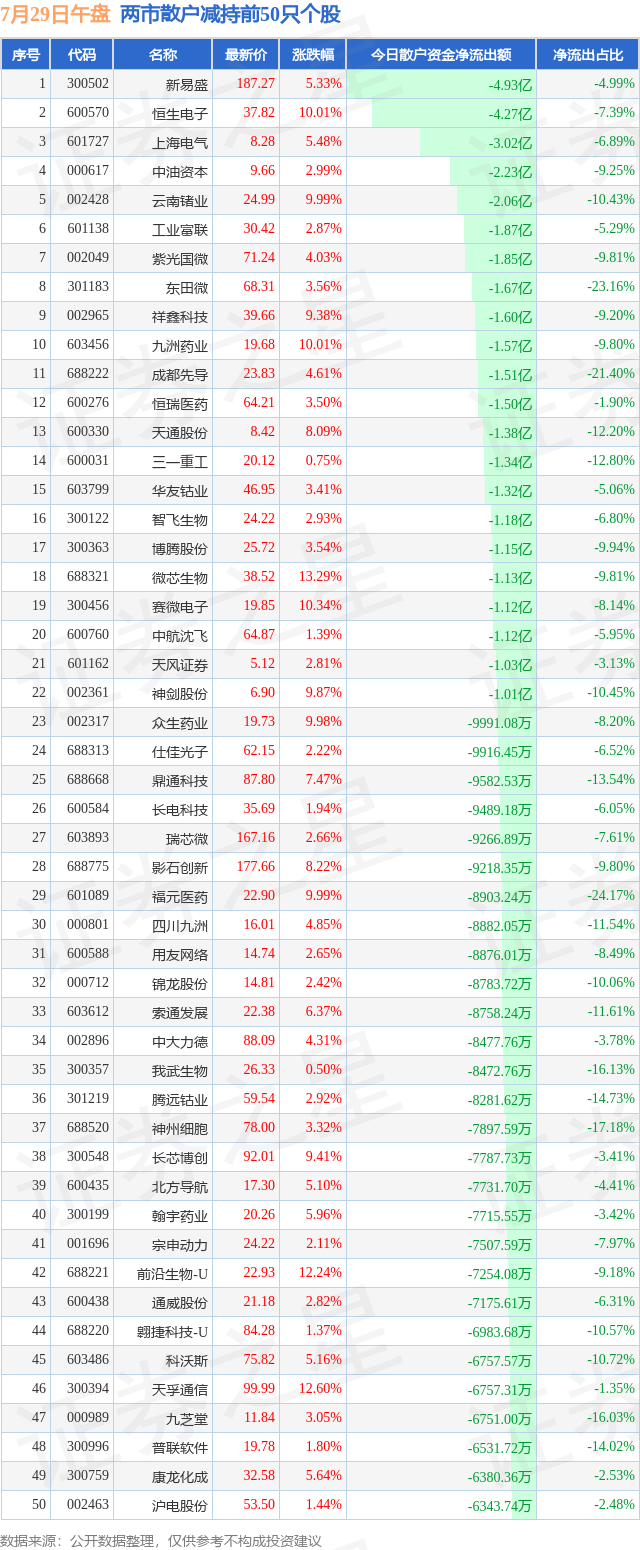Click the outflow -1.32亿 for 华友钴业
Screen dimensions: 640x1550
pos(510,490)
